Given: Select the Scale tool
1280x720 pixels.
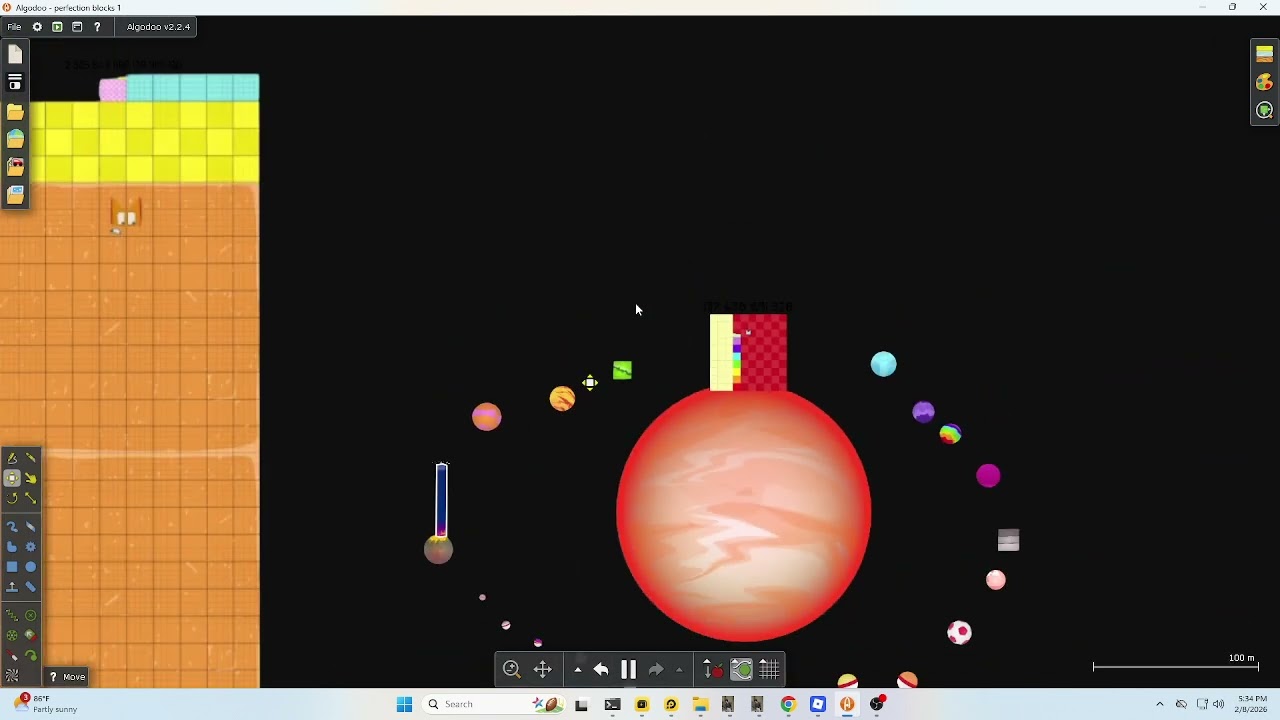Looking at the screenshot, I should click(31, 498).
